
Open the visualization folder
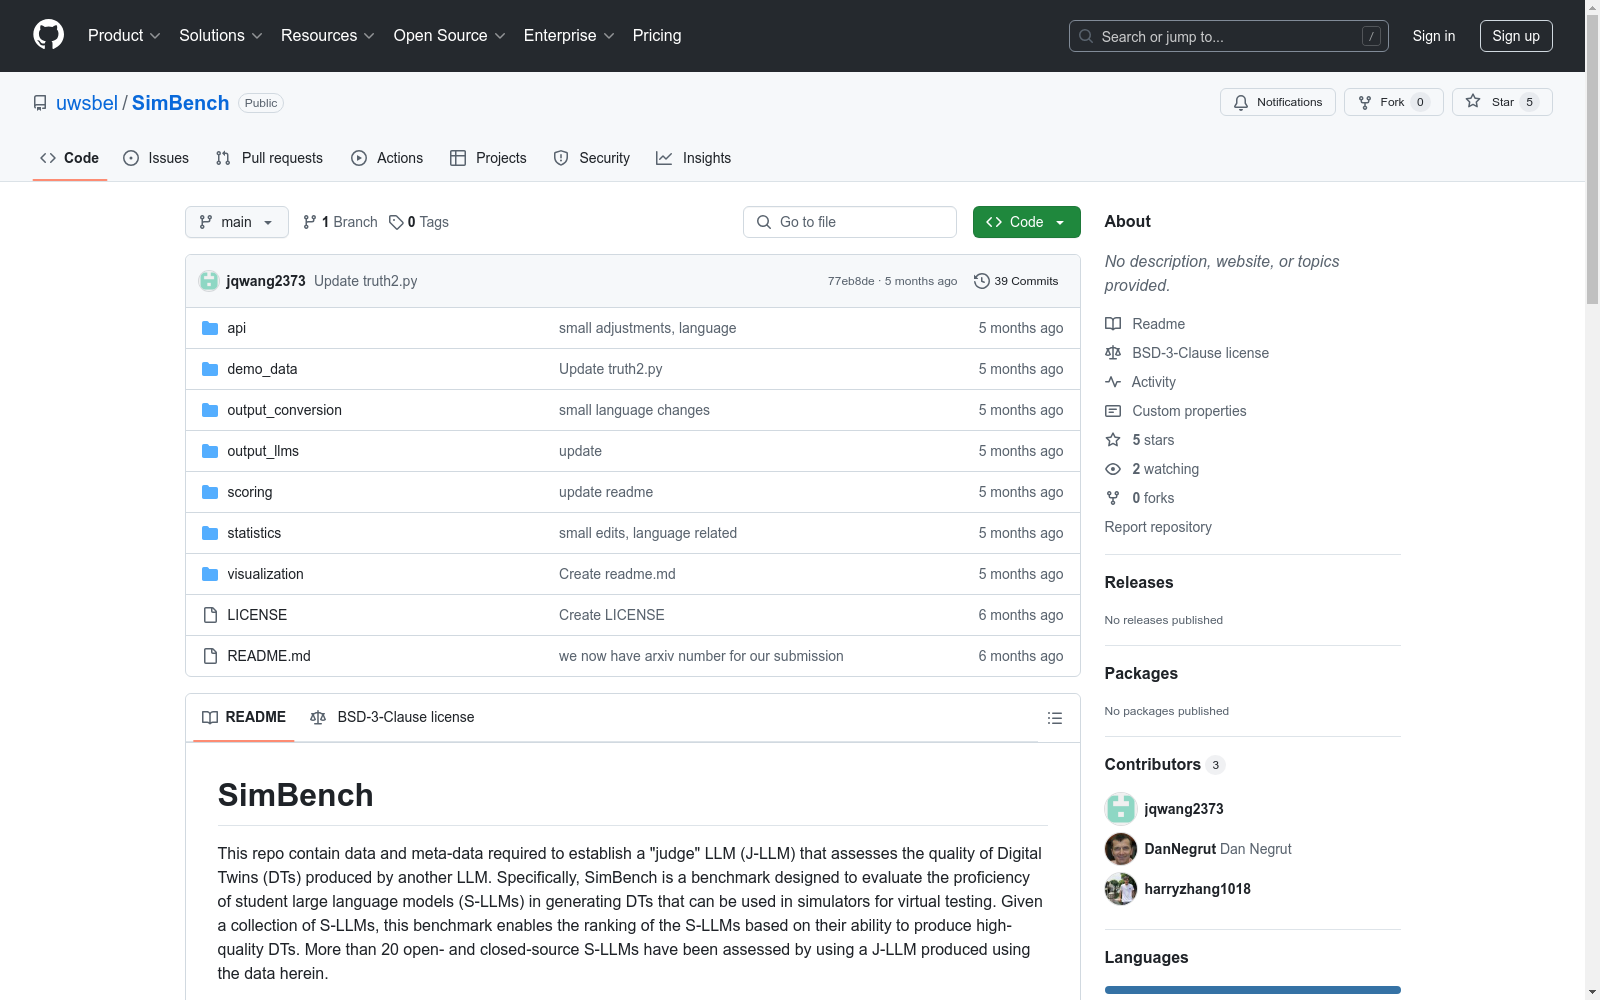(x=265, y=574)
